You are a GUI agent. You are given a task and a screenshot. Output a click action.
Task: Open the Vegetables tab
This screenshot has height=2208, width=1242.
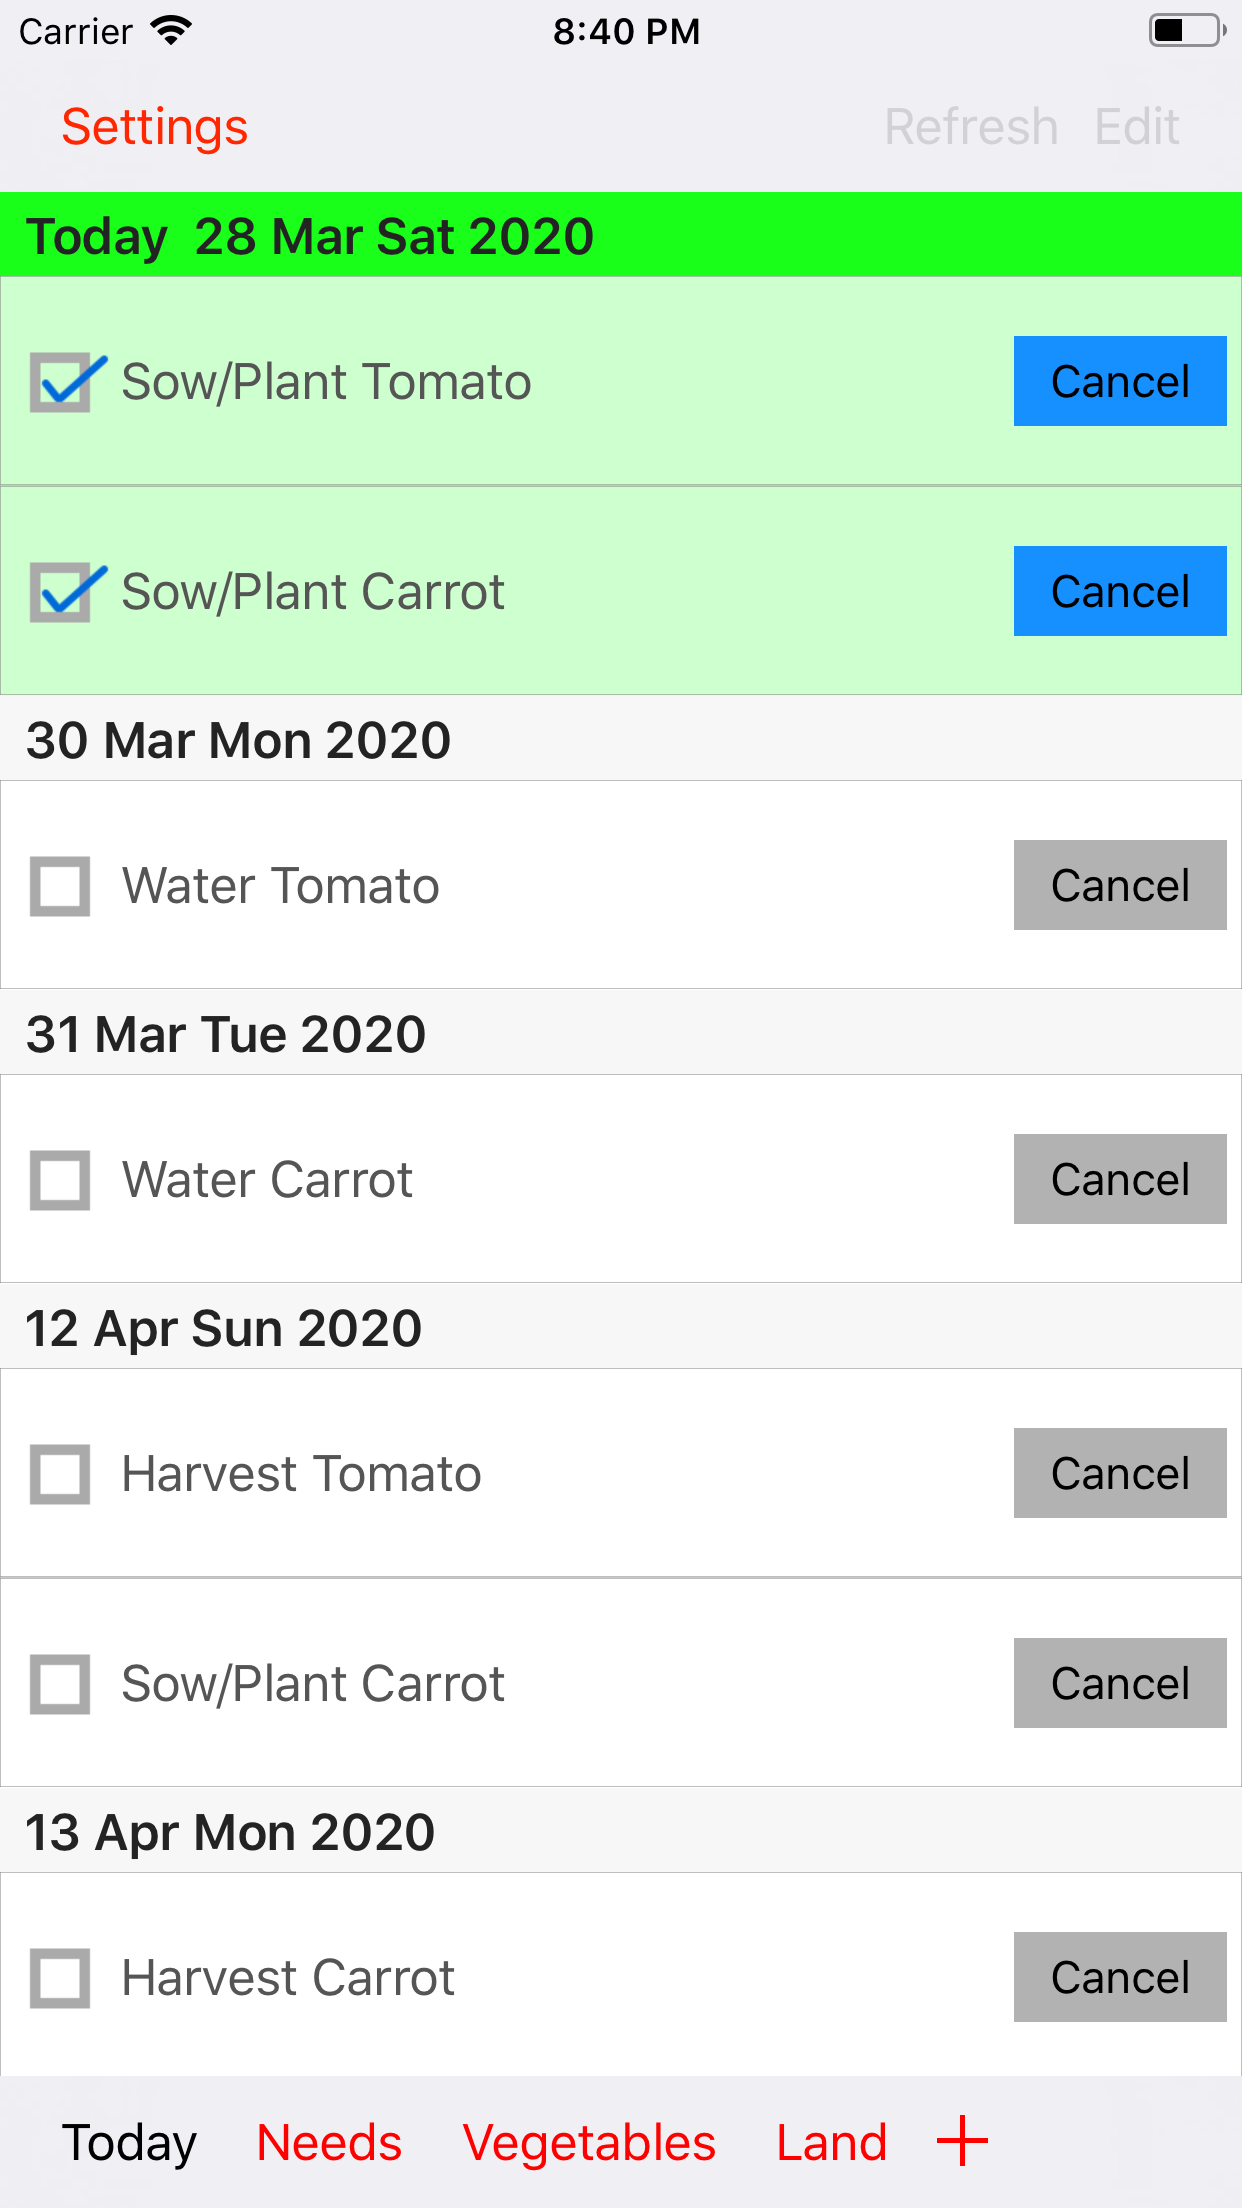tap(589, 2143)
